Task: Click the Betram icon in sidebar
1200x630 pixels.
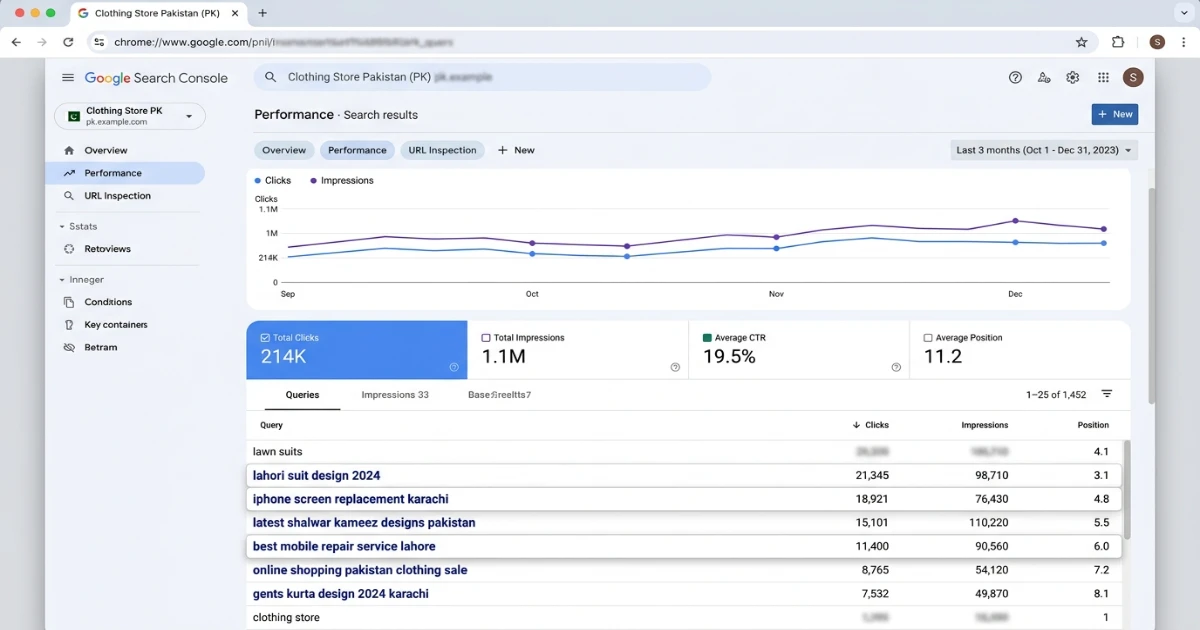Action: [69, 348]
